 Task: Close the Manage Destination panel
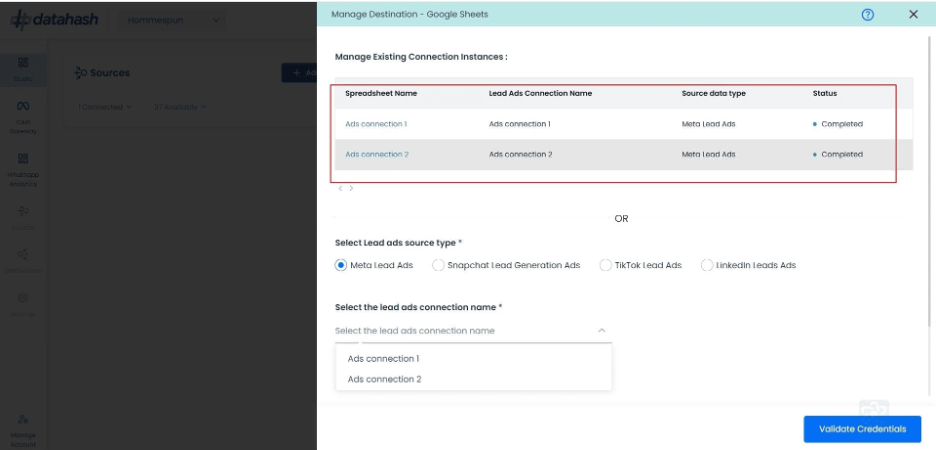913,14
